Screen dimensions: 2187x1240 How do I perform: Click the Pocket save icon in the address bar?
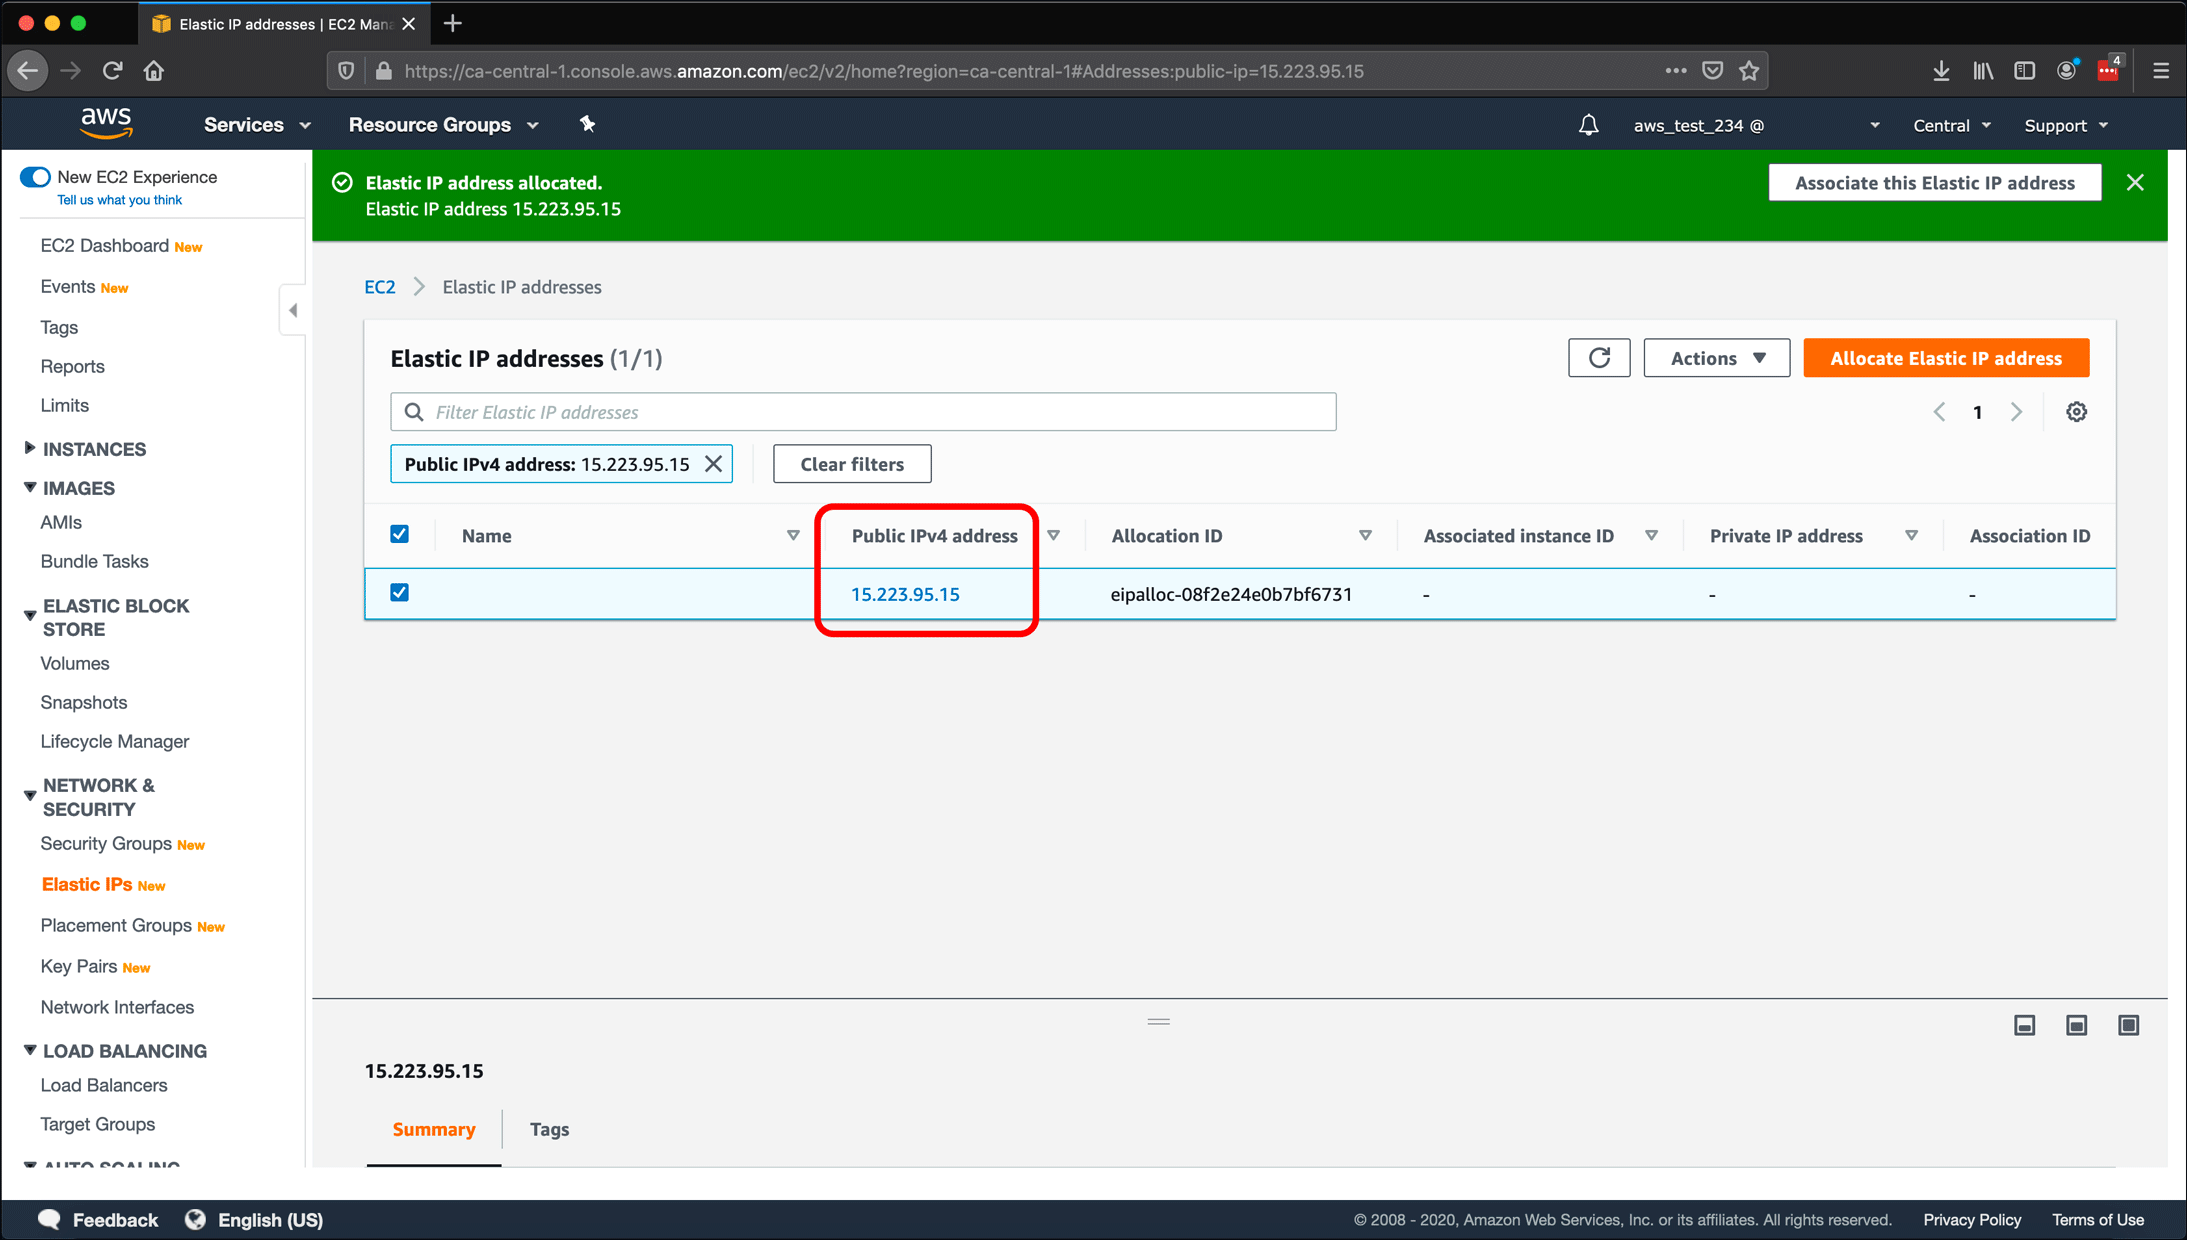tap(1713, 71)
